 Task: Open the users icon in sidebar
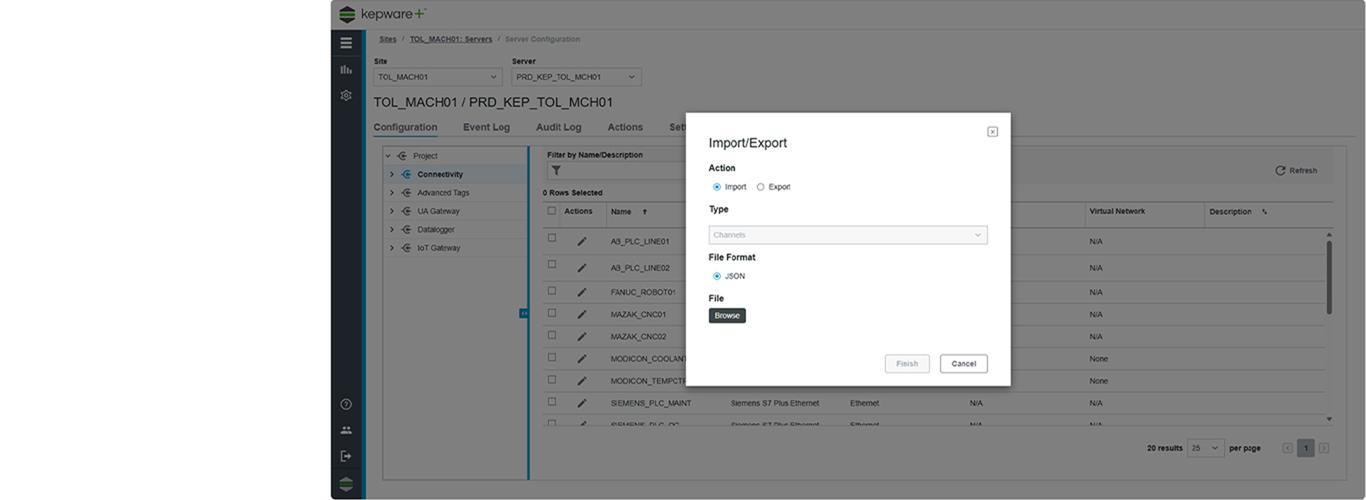tap(346, 430)
